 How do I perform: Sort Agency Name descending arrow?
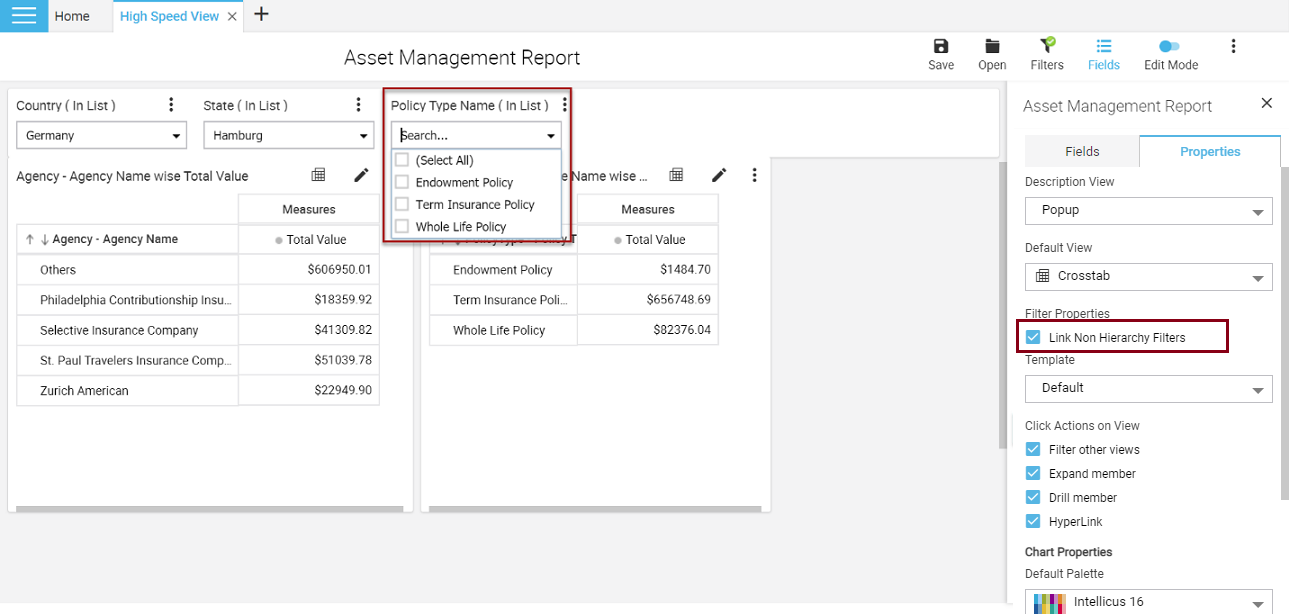click(x=44, y=240)
